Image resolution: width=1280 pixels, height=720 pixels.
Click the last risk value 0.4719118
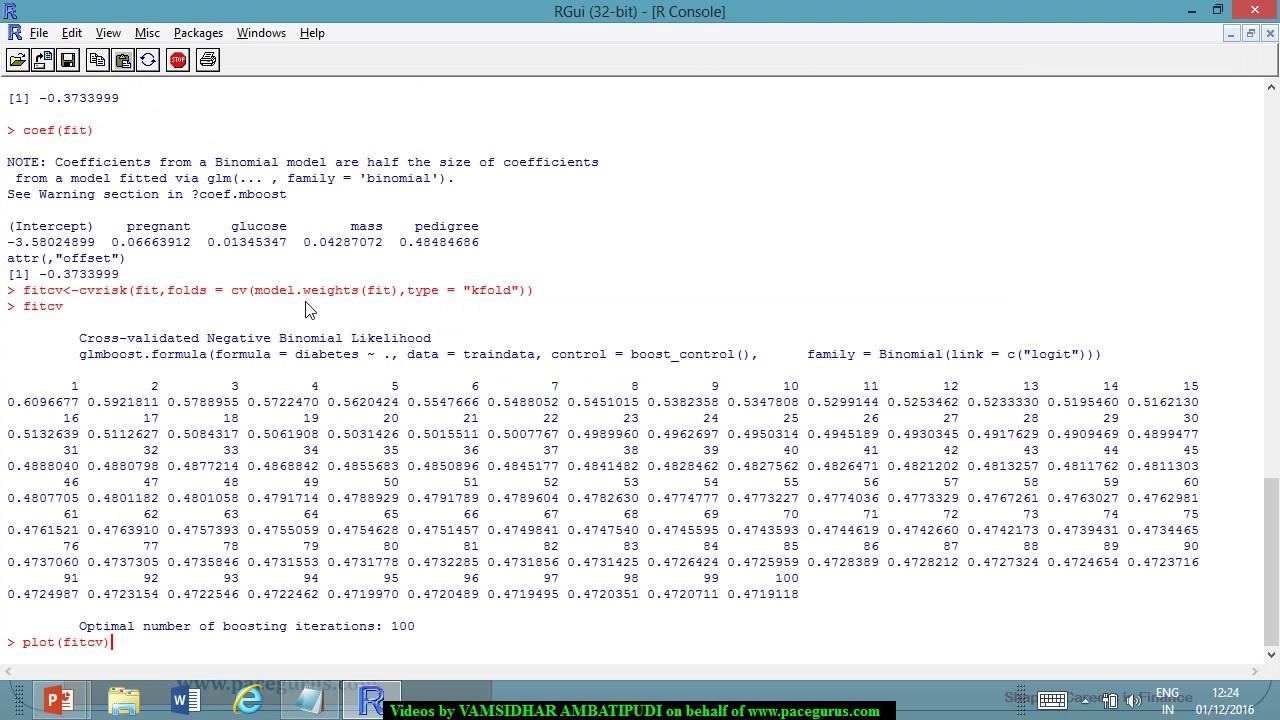pos(762,594)
